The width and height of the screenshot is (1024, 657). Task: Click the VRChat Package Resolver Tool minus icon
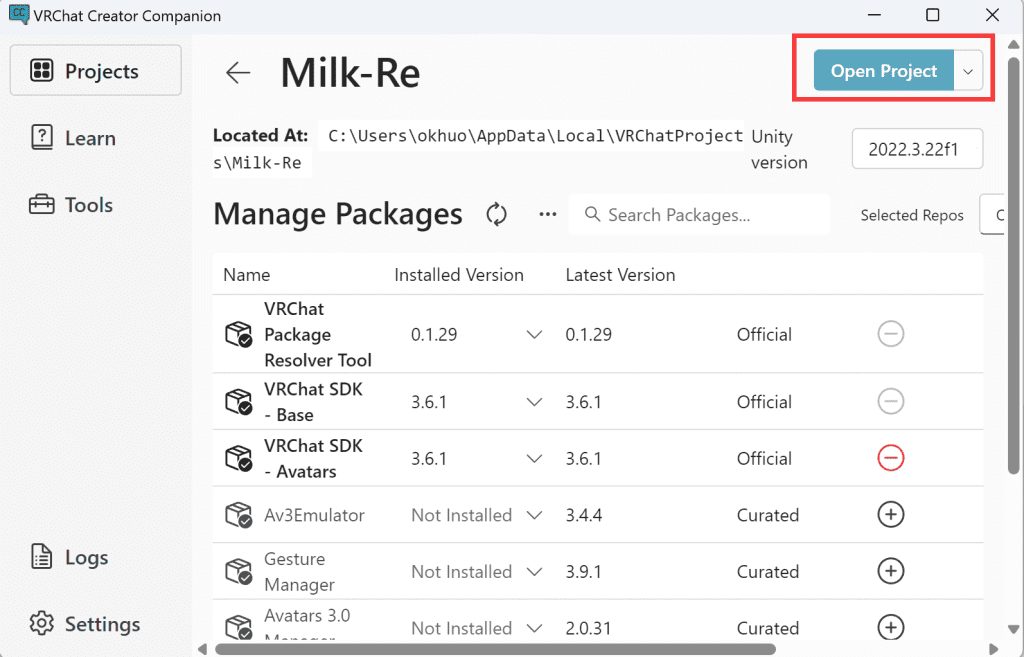pyautogui.click(x=890, y=334)
